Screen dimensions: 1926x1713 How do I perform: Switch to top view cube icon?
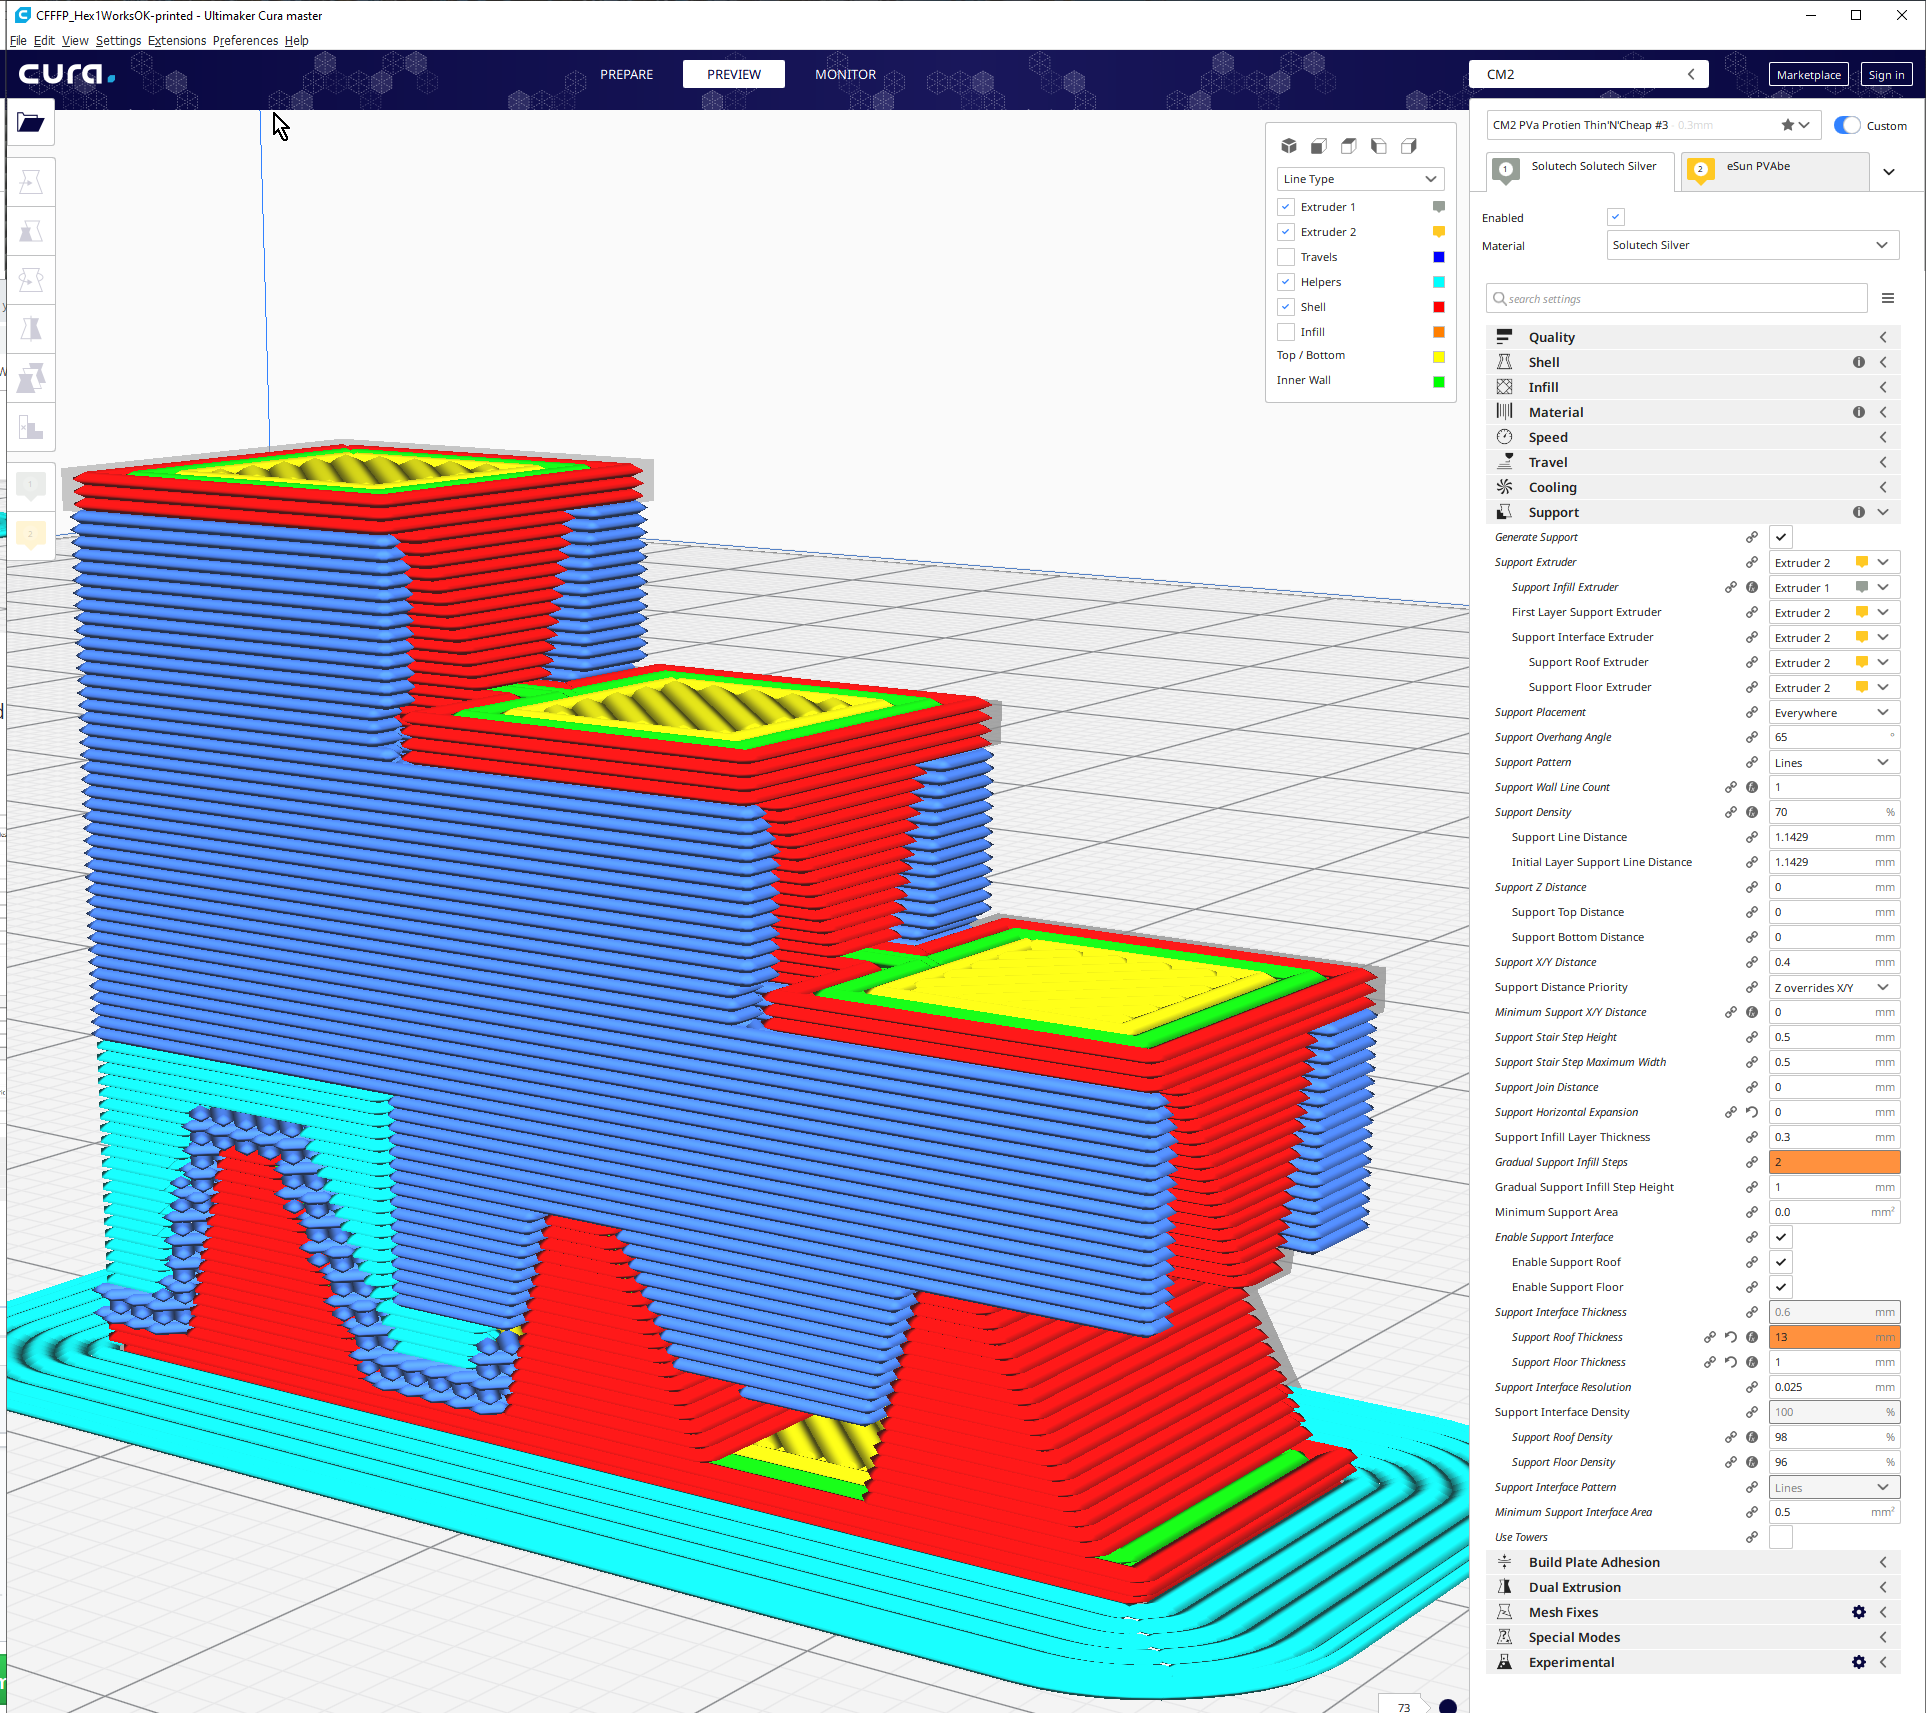[x=1349, y=146]
